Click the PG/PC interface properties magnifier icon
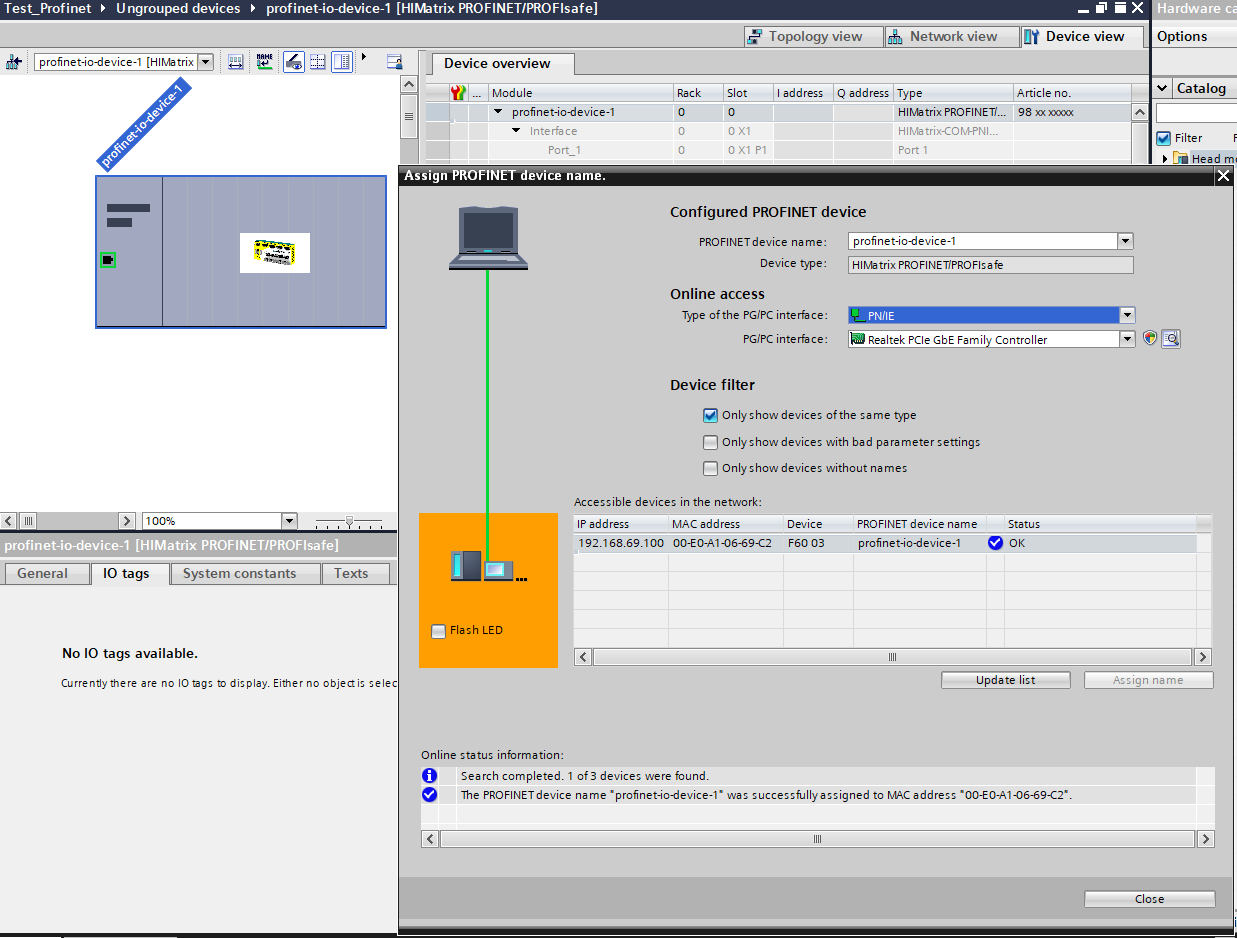Screen dimensions: 1237x938 [1171, 339]
